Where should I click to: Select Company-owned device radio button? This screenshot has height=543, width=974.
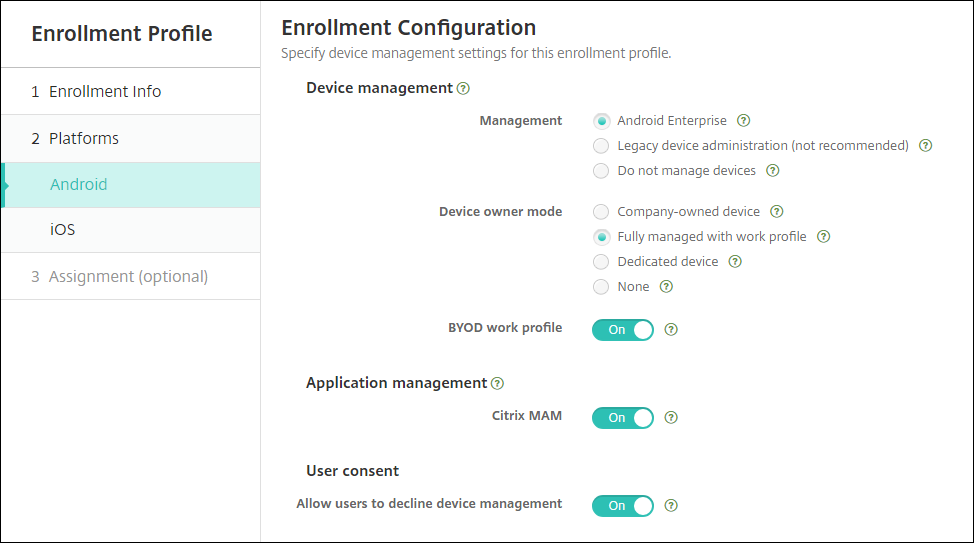[x=601, y=212]
